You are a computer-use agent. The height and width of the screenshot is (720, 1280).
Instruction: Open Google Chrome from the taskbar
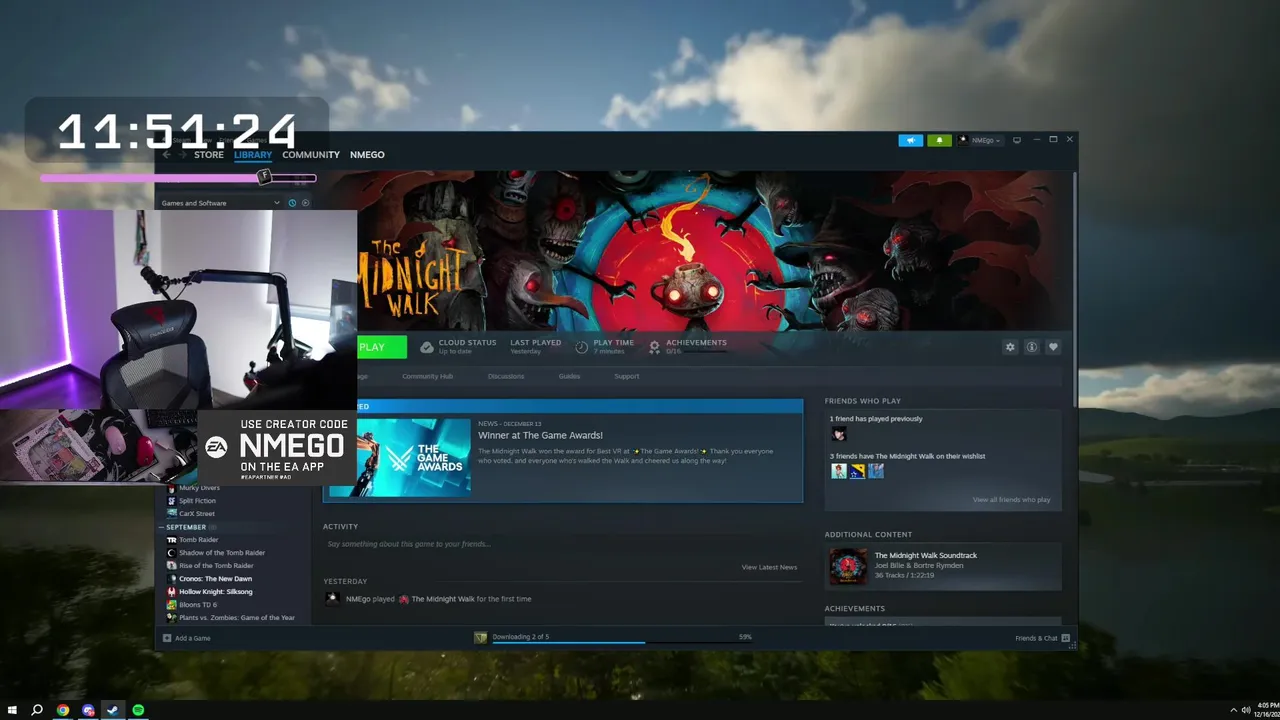(63, 710)
